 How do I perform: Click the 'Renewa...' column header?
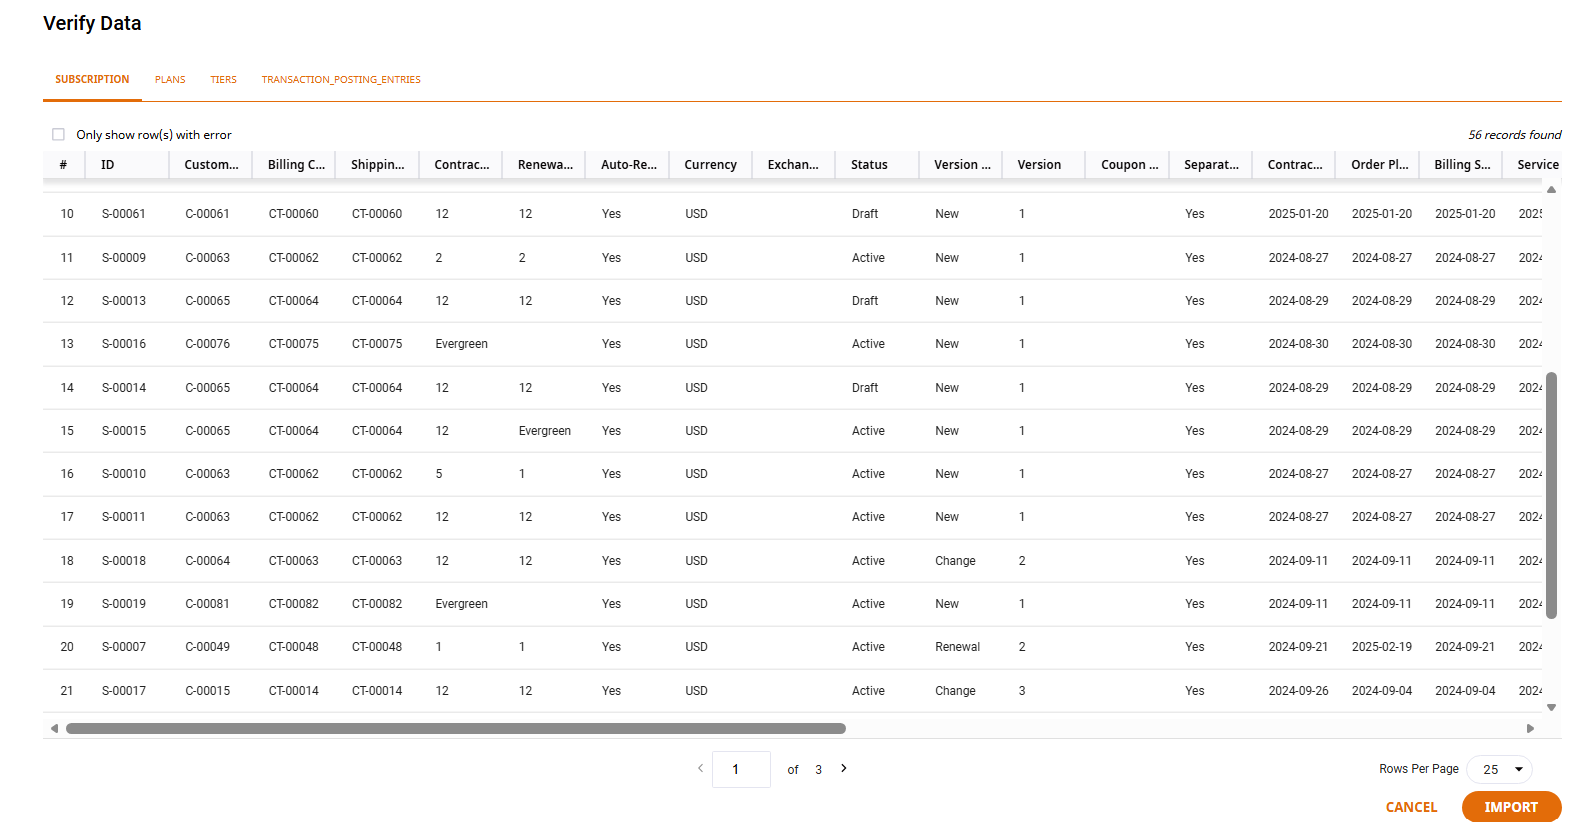pyautogui.click(x=544, y=165)
